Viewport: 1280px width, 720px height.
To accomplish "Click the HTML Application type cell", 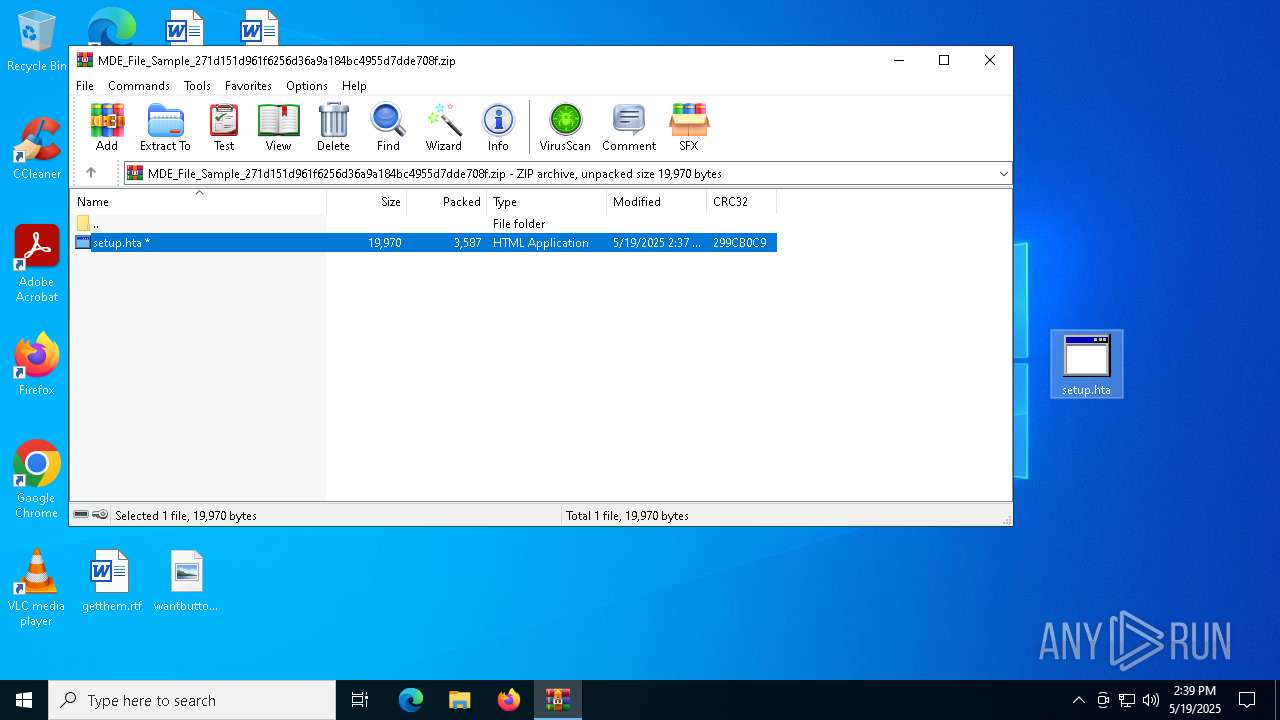I will [x=541, y=243].
